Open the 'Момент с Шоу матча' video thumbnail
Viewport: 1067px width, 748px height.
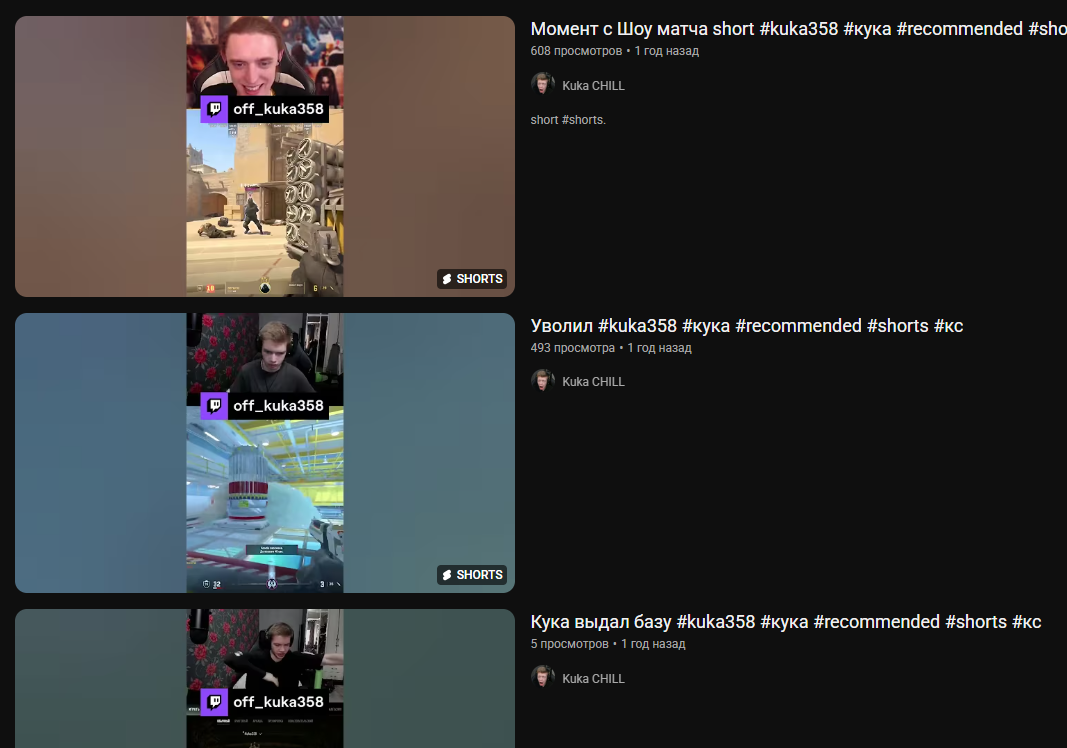point(265,157)
